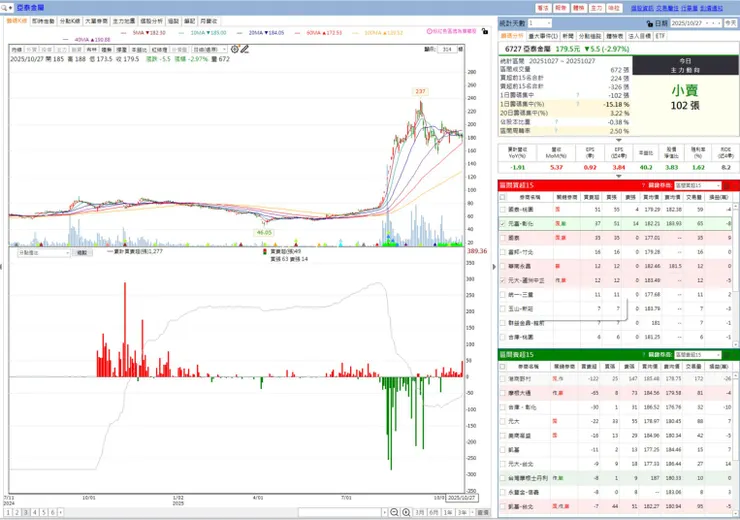This screenshot has height=520, width=740.
Task: Toggle the 本益比 chart button
Action: [139, 50]
